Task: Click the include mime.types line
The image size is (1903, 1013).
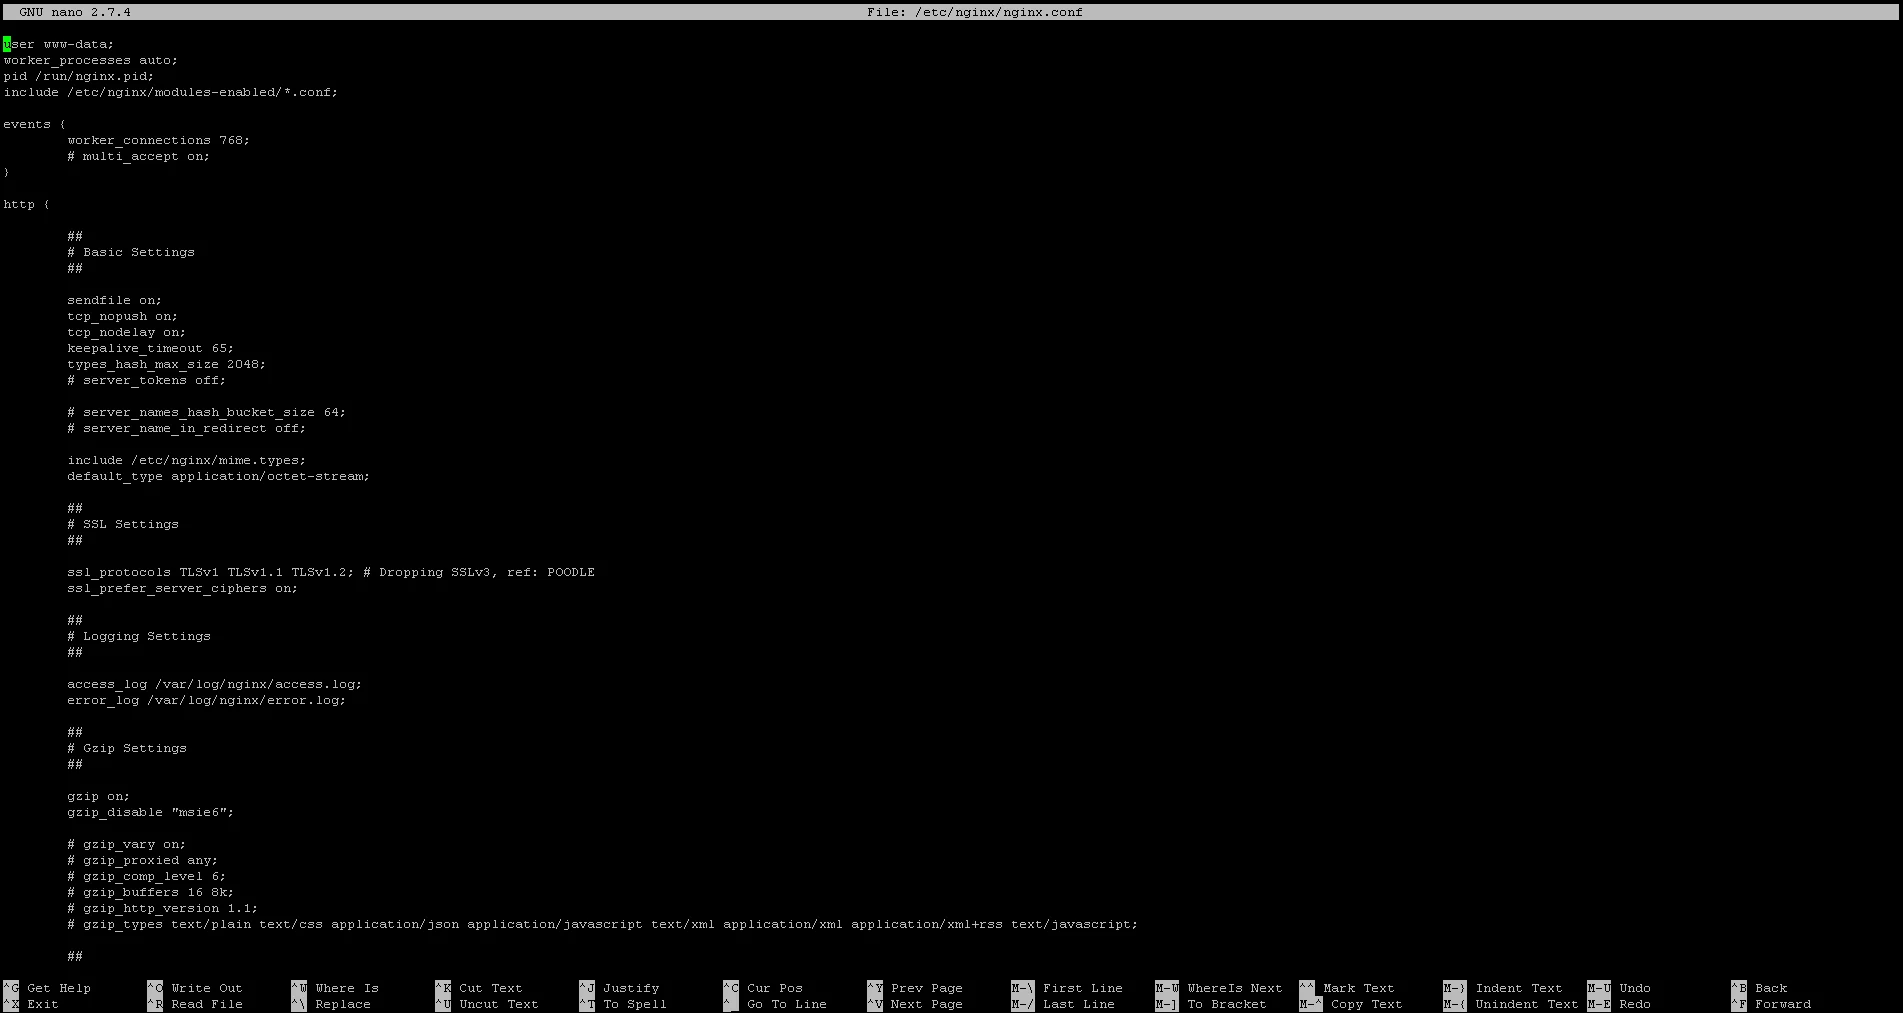Action: [187, 460]
